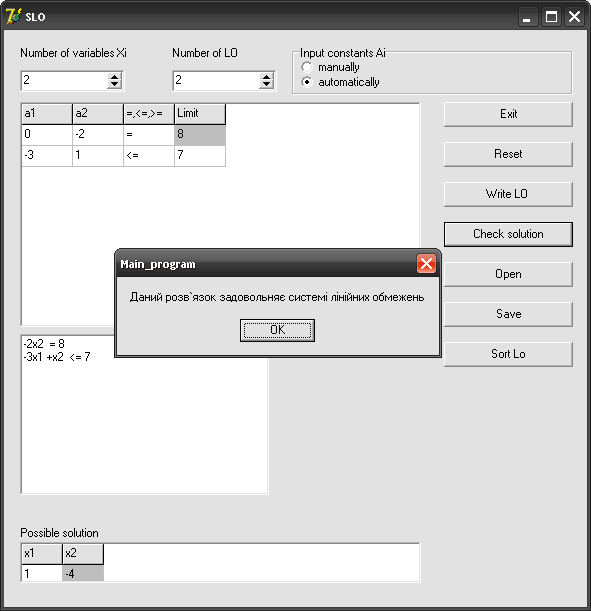The height and width of the screenshot is (611, 591).
Task: Click the x1 header in Possible solution
Action: coord(42,554)
